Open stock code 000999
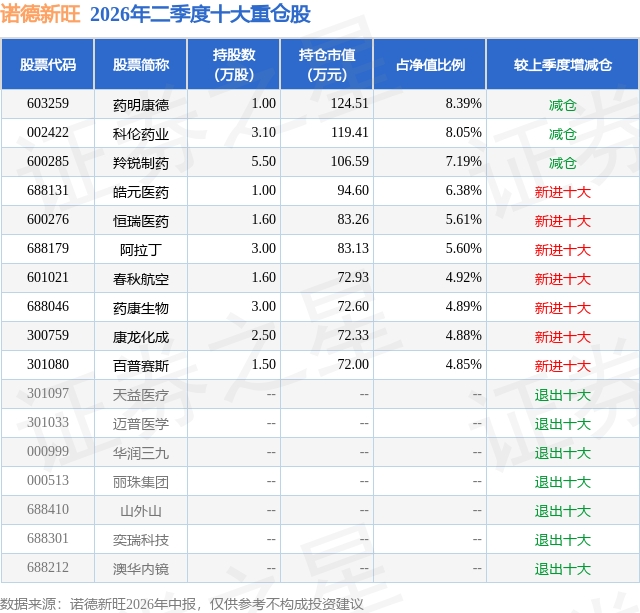 (x=48, y=451)
